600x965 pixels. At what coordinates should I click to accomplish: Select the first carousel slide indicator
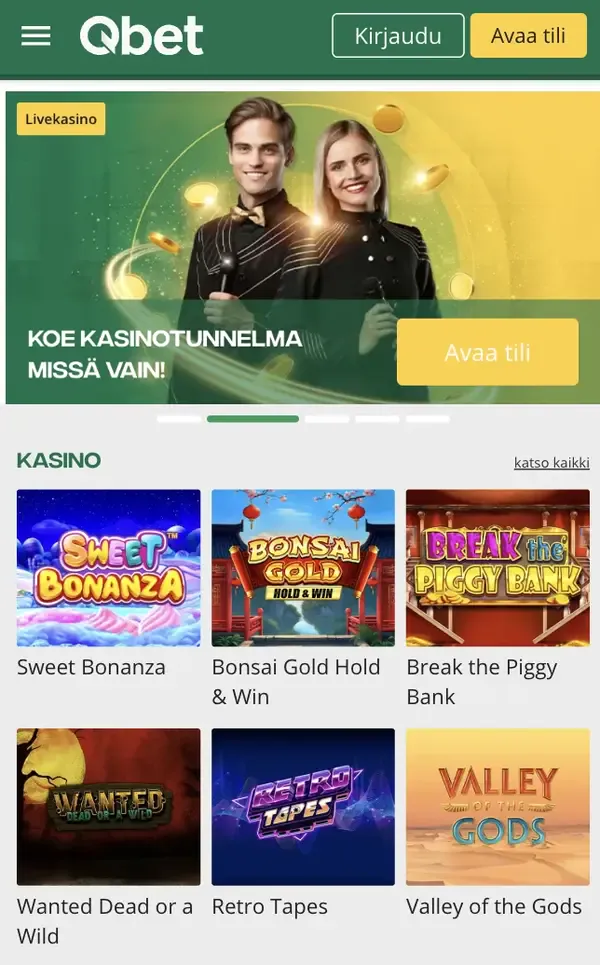pyautogui.click(x=179, y=419)
